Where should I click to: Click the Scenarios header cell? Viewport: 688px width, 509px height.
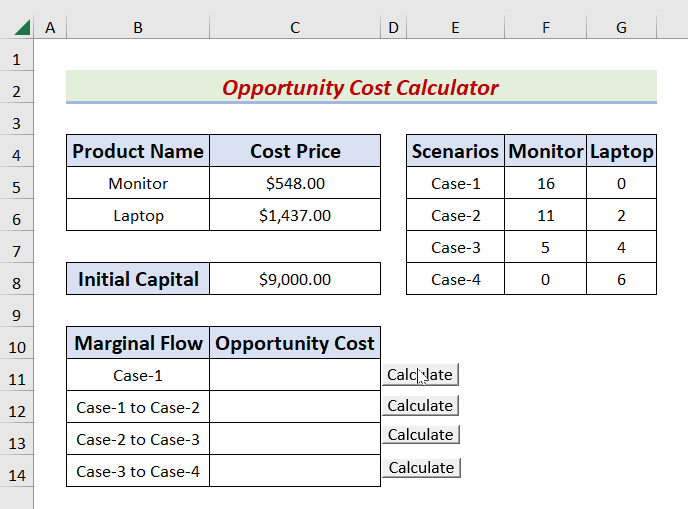click(x=455, y=152)
